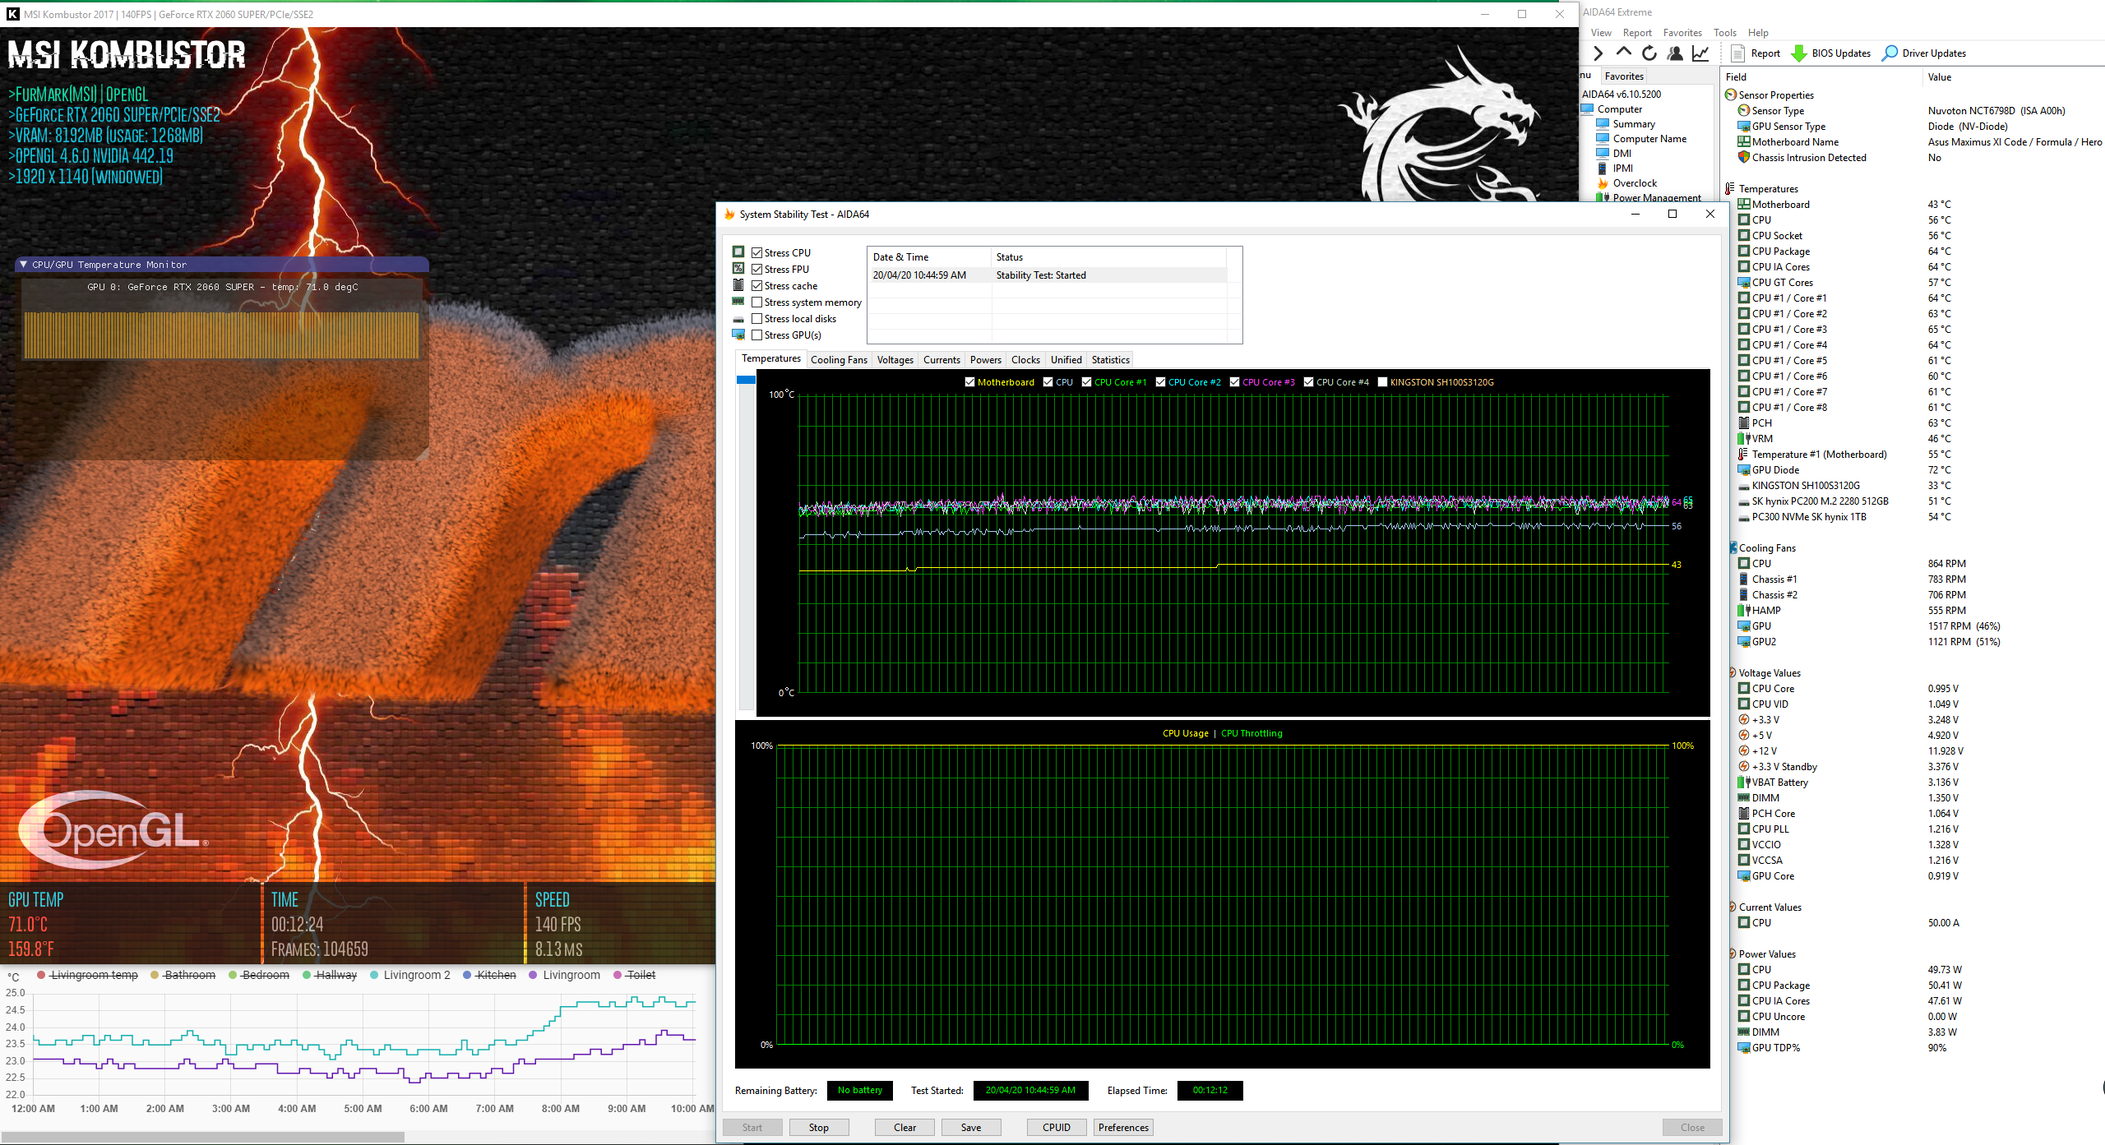2105x1145 pixels.
Task: Switch to the Voltages tab
Action: [895, 360]
